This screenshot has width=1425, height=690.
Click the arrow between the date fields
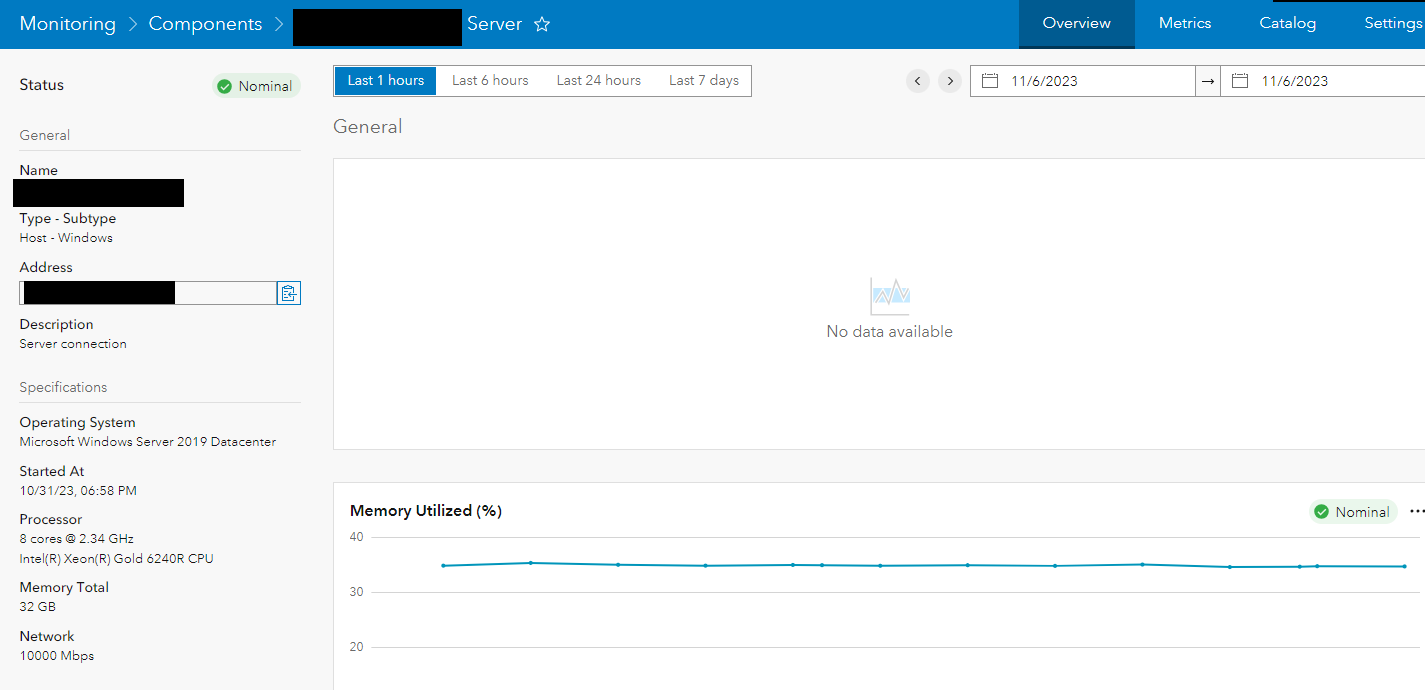click(x=1207, y=80)
